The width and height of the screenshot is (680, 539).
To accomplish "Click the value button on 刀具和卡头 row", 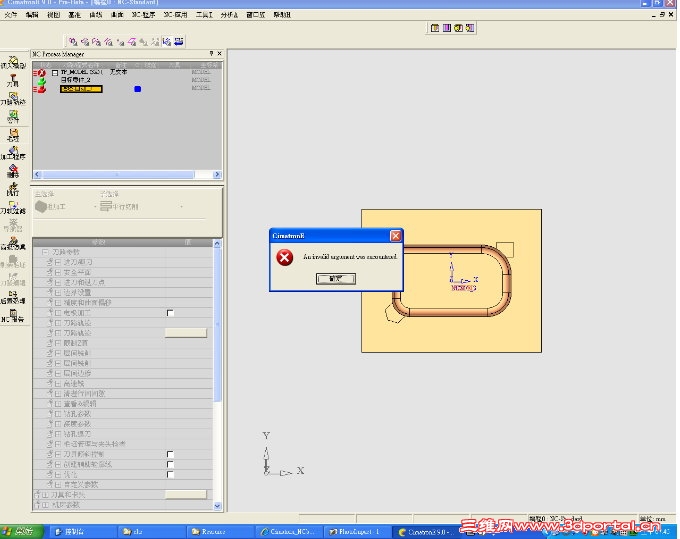I will click(x=186, y=494).
